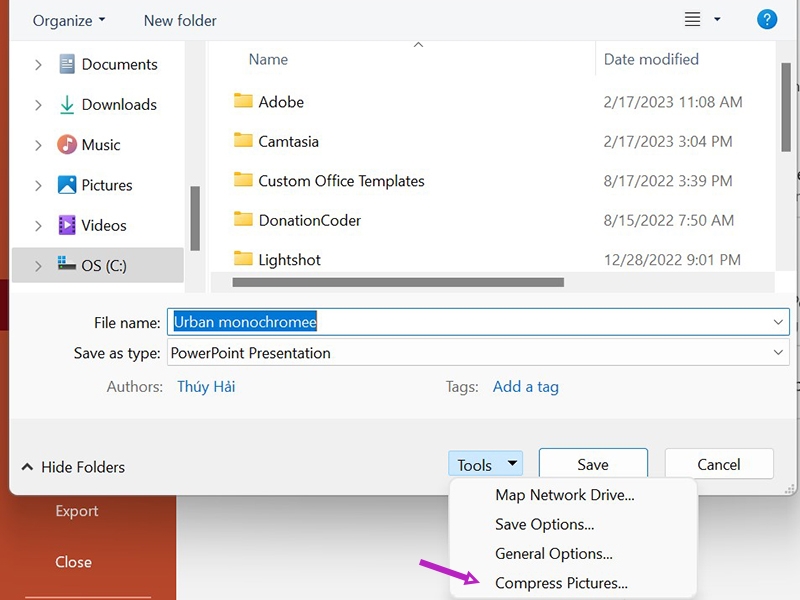Choose Map Network Drive menu item
The image size is (800, 600).
pyautogui.click(x=565, y=495)
